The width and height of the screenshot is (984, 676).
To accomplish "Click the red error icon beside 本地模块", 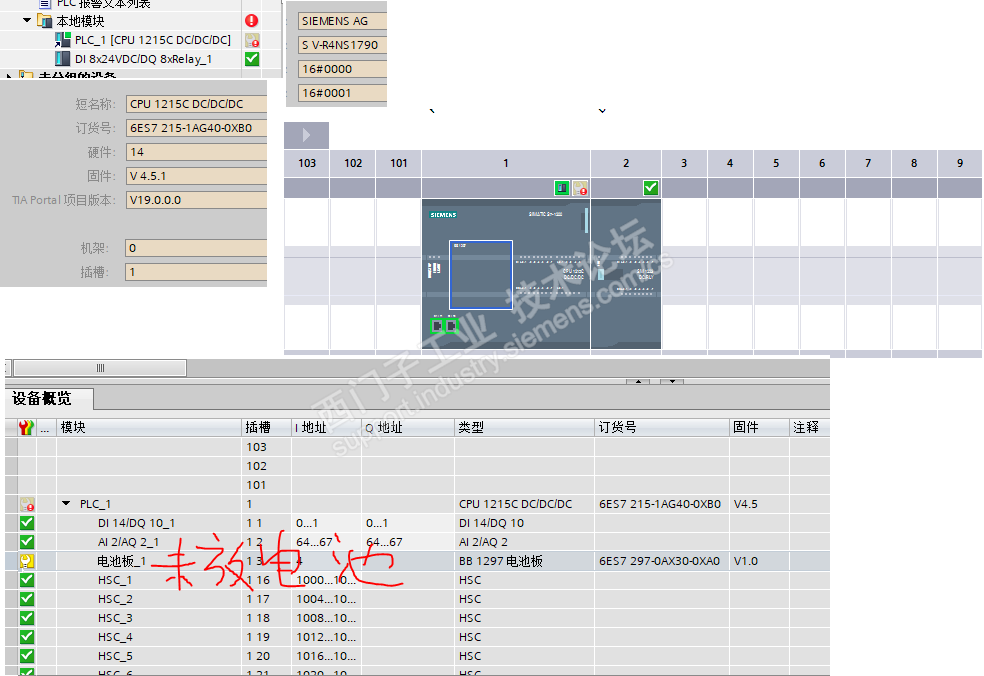I will click(252, 21).
